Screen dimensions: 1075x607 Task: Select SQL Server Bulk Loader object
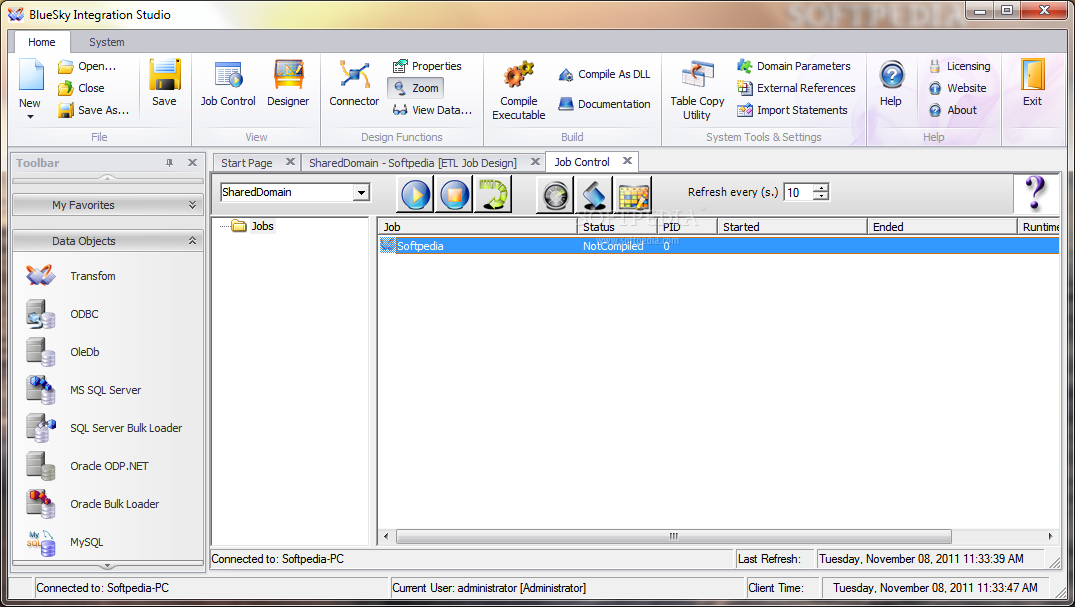tap(104, 428)
